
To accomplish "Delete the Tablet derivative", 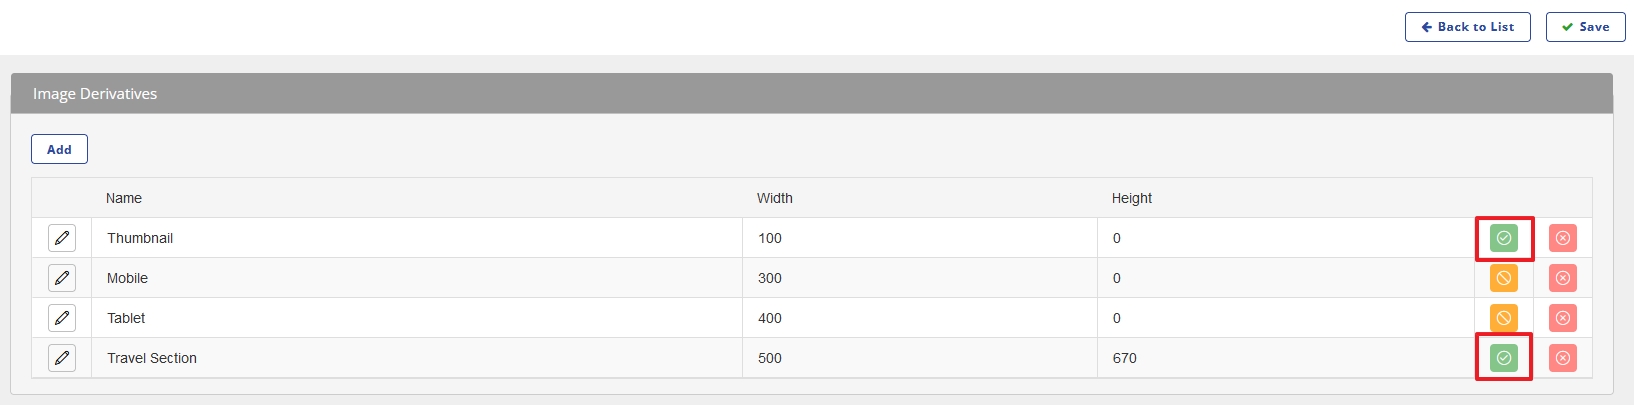I will (x=1562, y=318).
